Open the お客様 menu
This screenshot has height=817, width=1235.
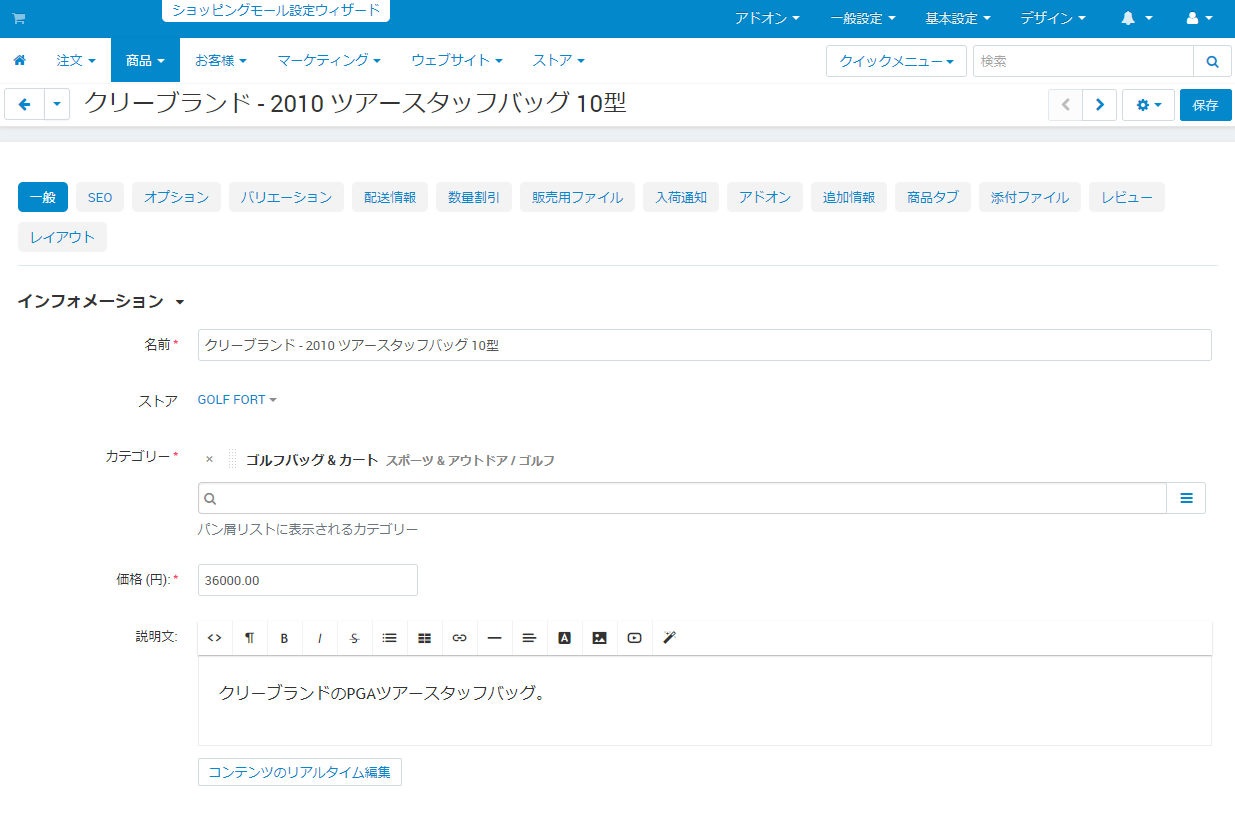coord(221,61)
